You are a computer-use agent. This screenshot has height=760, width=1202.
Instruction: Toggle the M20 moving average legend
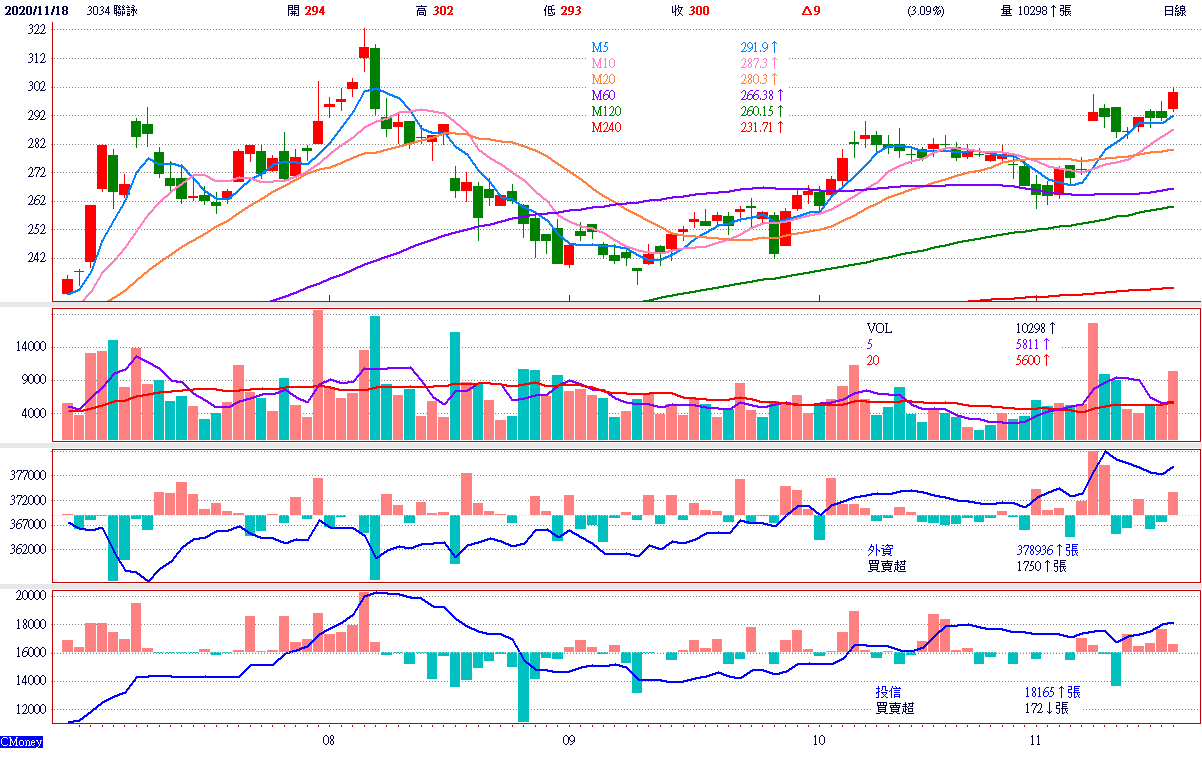tap(603, 79)
